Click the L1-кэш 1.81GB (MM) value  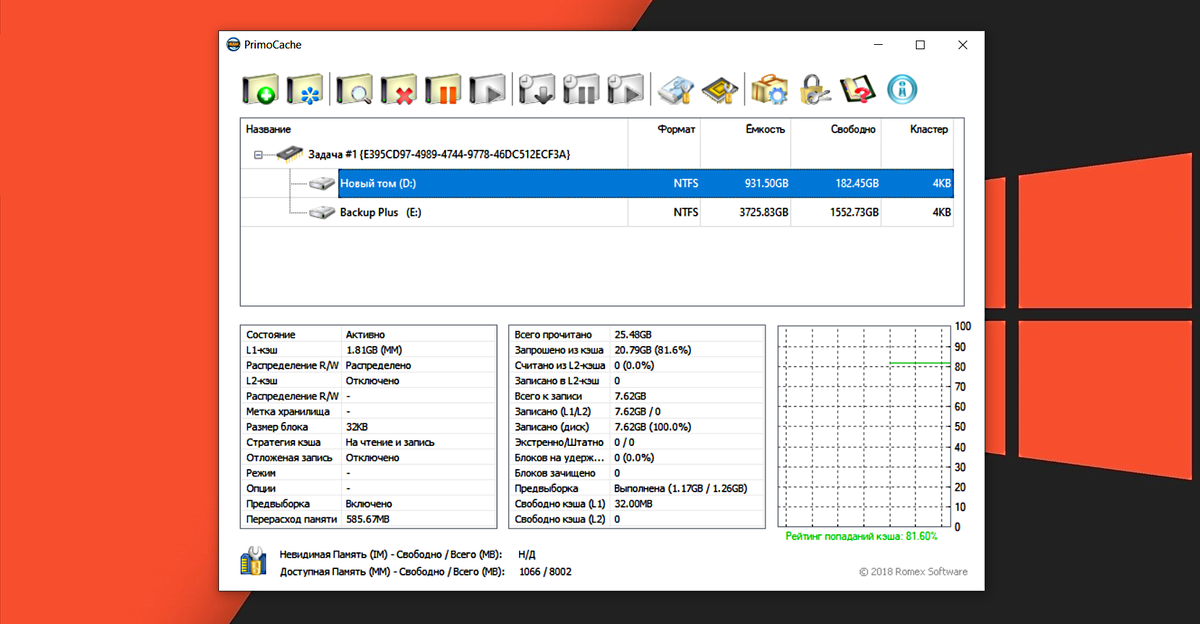376,350
